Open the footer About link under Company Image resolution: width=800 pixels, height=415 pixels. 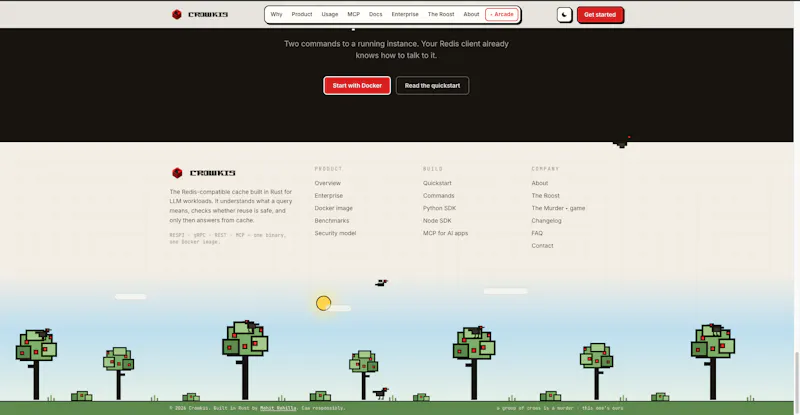click(539, 183)
